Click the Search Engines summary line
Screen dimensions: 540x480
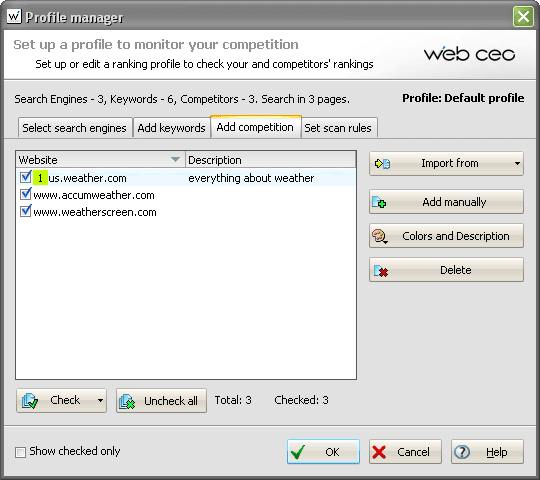tap(182, 100)
